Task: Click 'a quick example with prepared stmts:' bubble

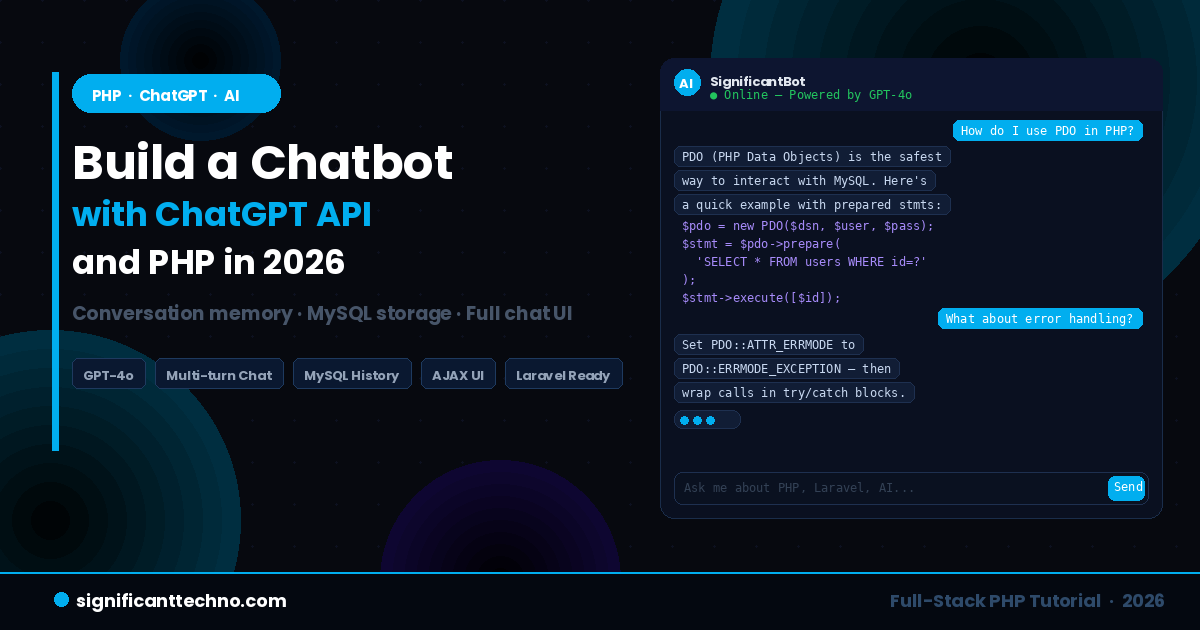Action: (x=812, y=205)
